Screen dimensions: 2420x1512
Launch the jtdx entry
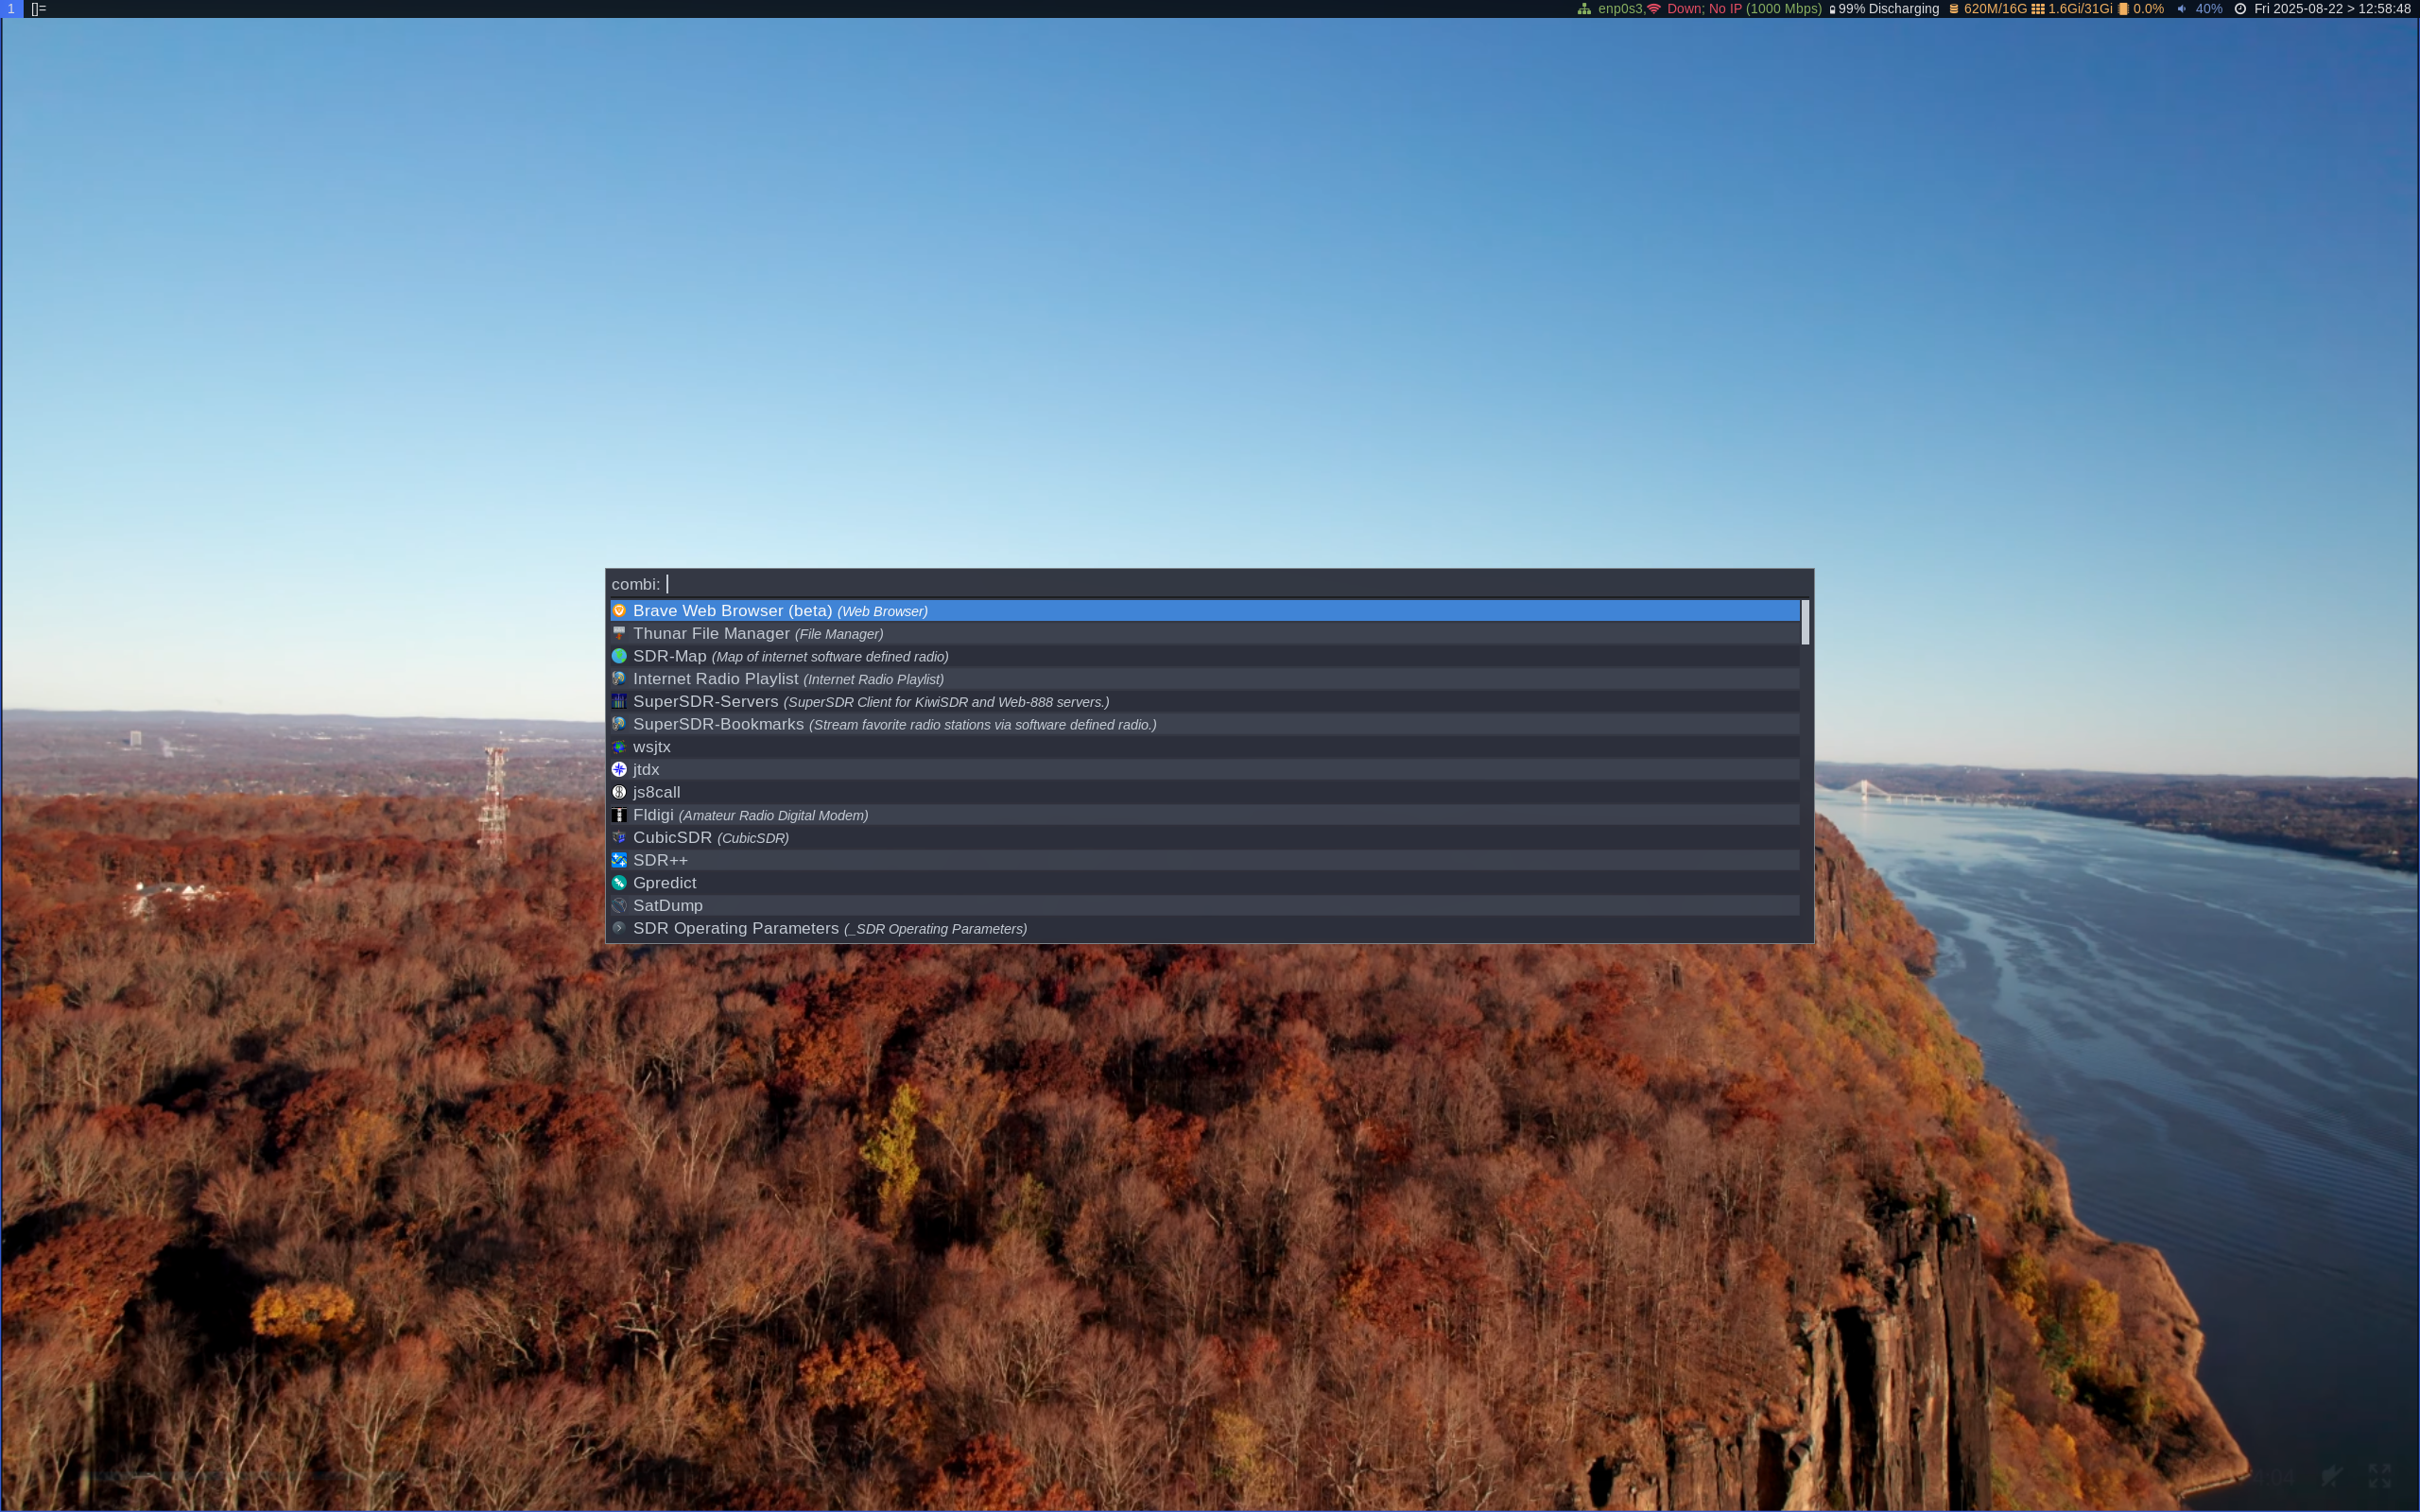[x=1204, y=769]
